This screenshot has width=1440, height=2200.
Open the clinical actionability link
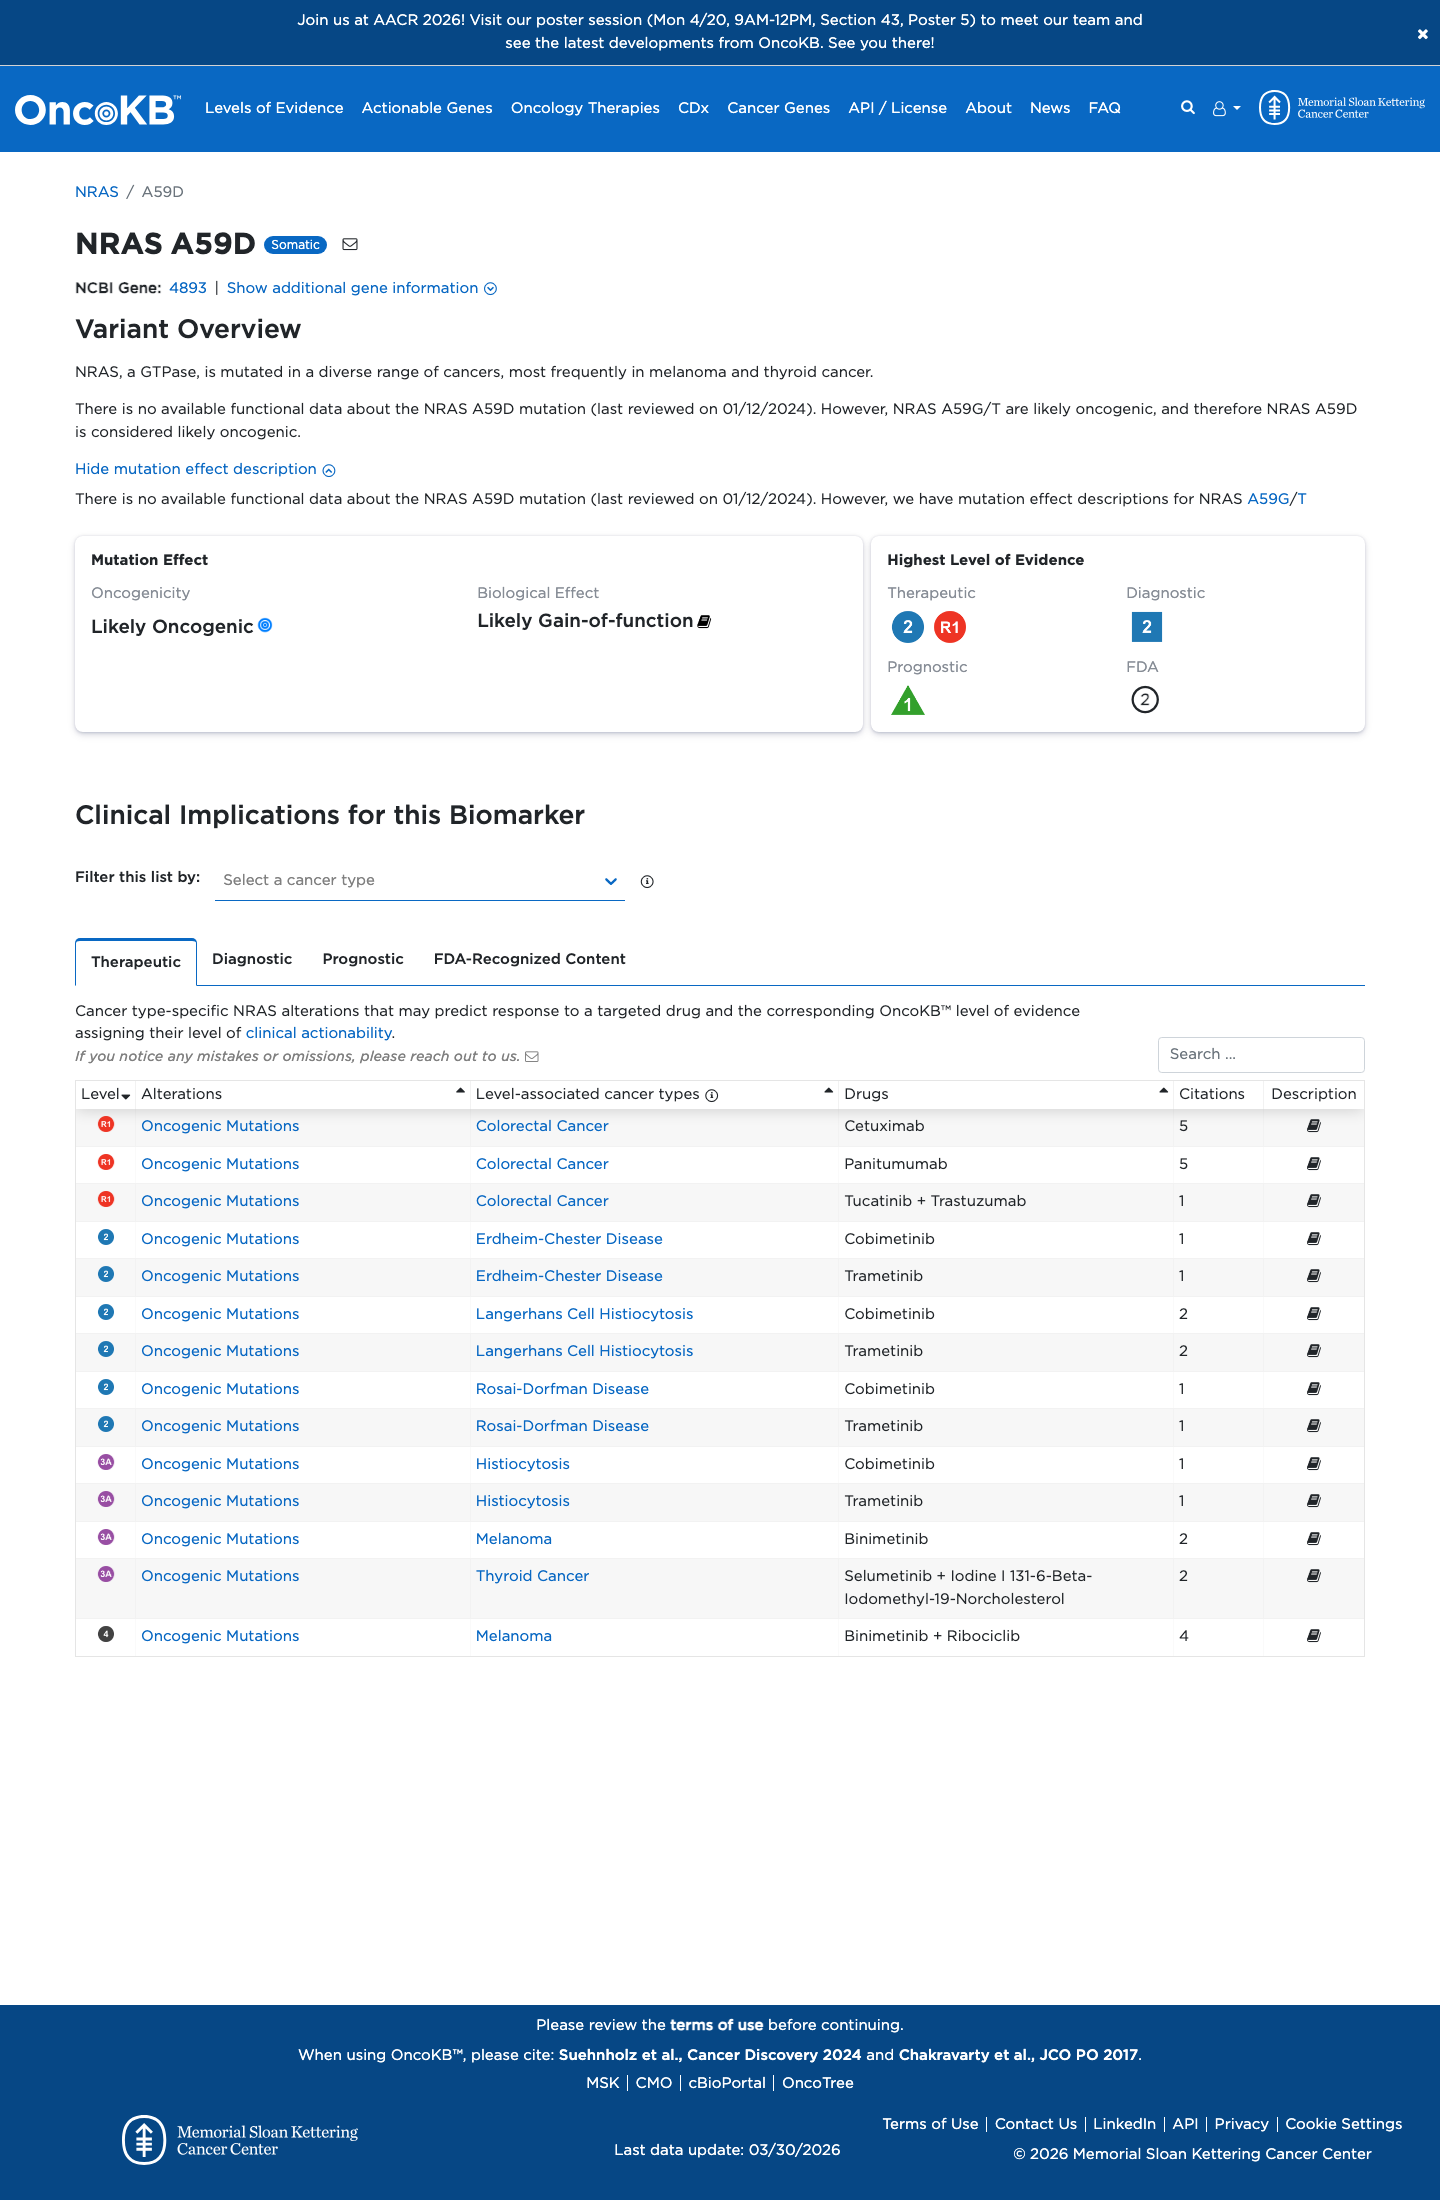pyautogui.click(x=319, y=1033)
